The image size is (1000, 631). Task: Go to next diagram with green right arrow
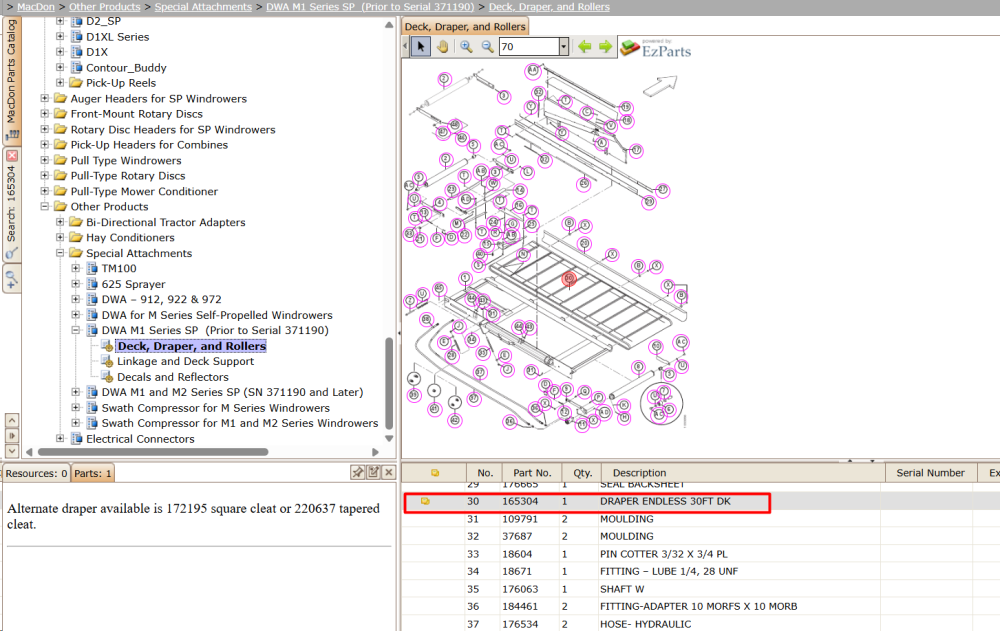(x=605, y=47)
